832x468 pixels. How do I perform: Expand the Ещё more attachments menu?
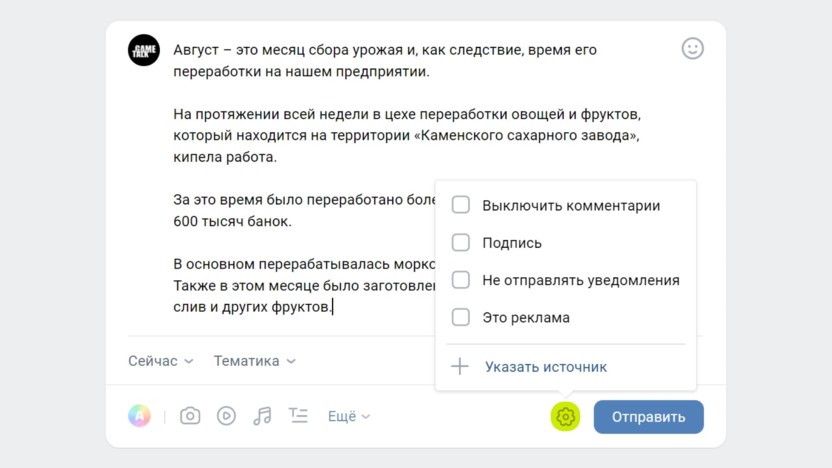coord(349,417)
